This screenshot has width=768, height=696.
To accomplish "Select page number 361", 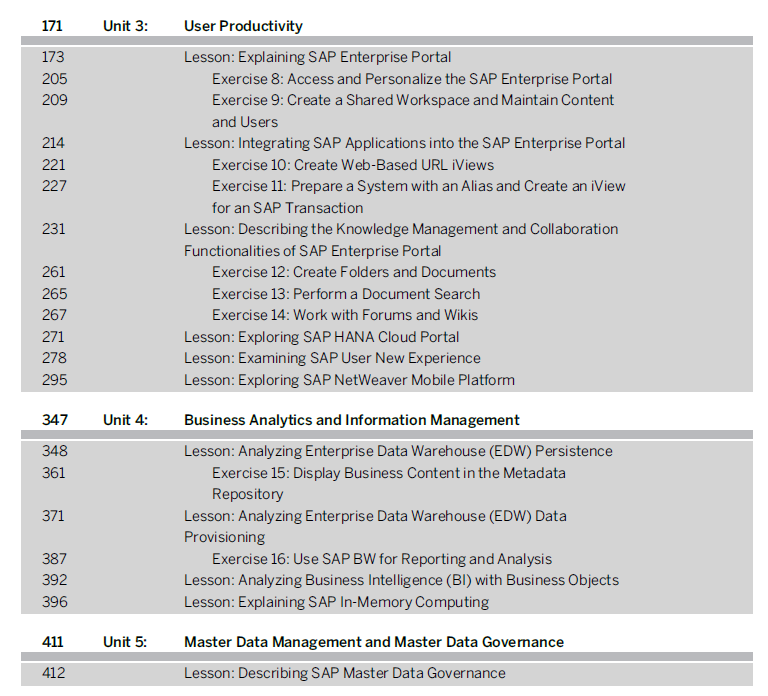I will [x=53, y=473].
